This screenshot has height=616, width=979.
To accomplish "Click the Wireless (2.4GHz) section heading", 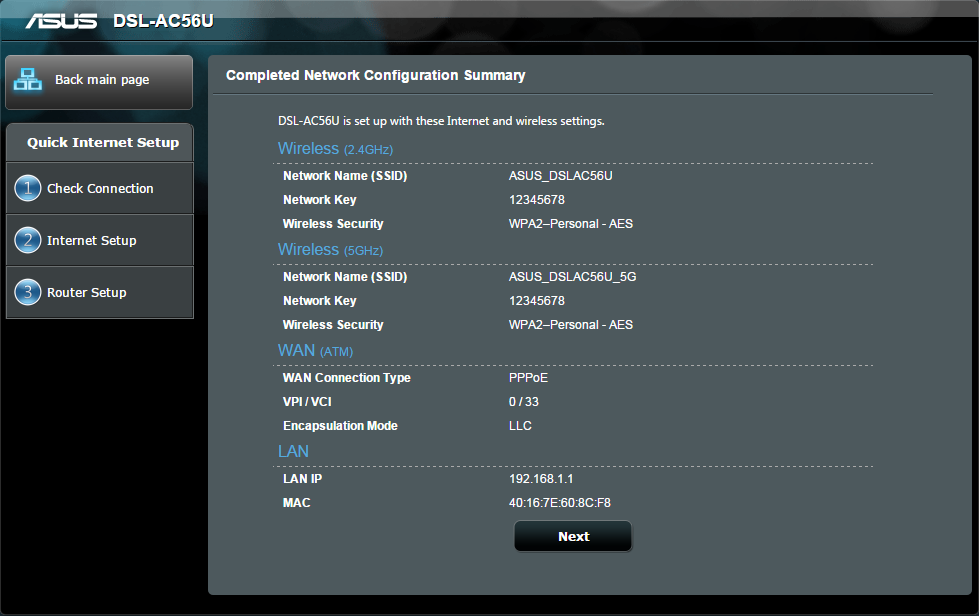I will 335,149.
